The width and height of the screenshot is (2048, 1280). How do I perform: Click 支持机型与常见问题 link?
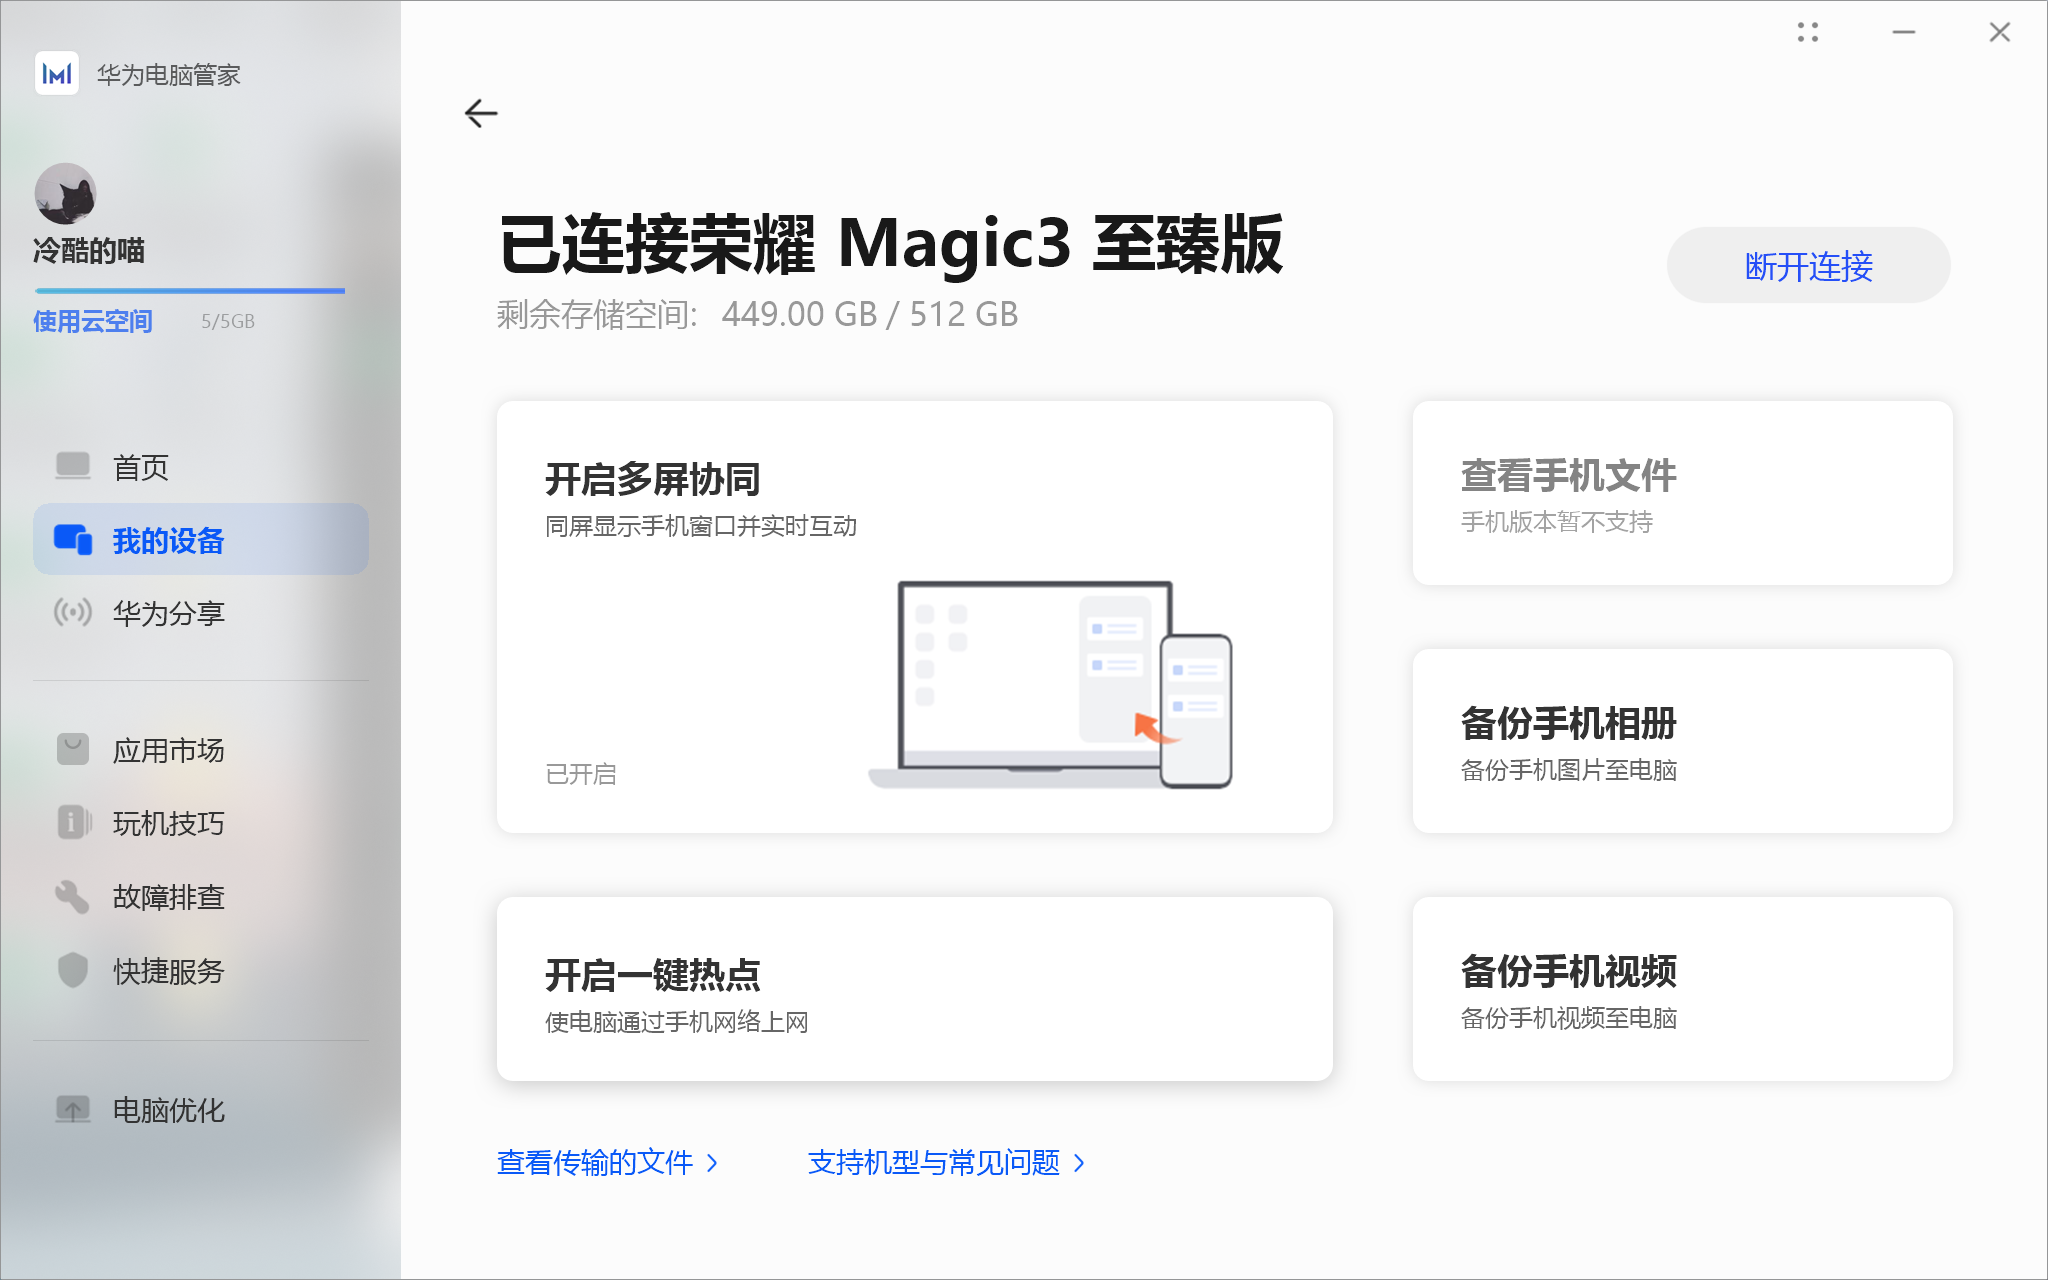point(934,1162)
